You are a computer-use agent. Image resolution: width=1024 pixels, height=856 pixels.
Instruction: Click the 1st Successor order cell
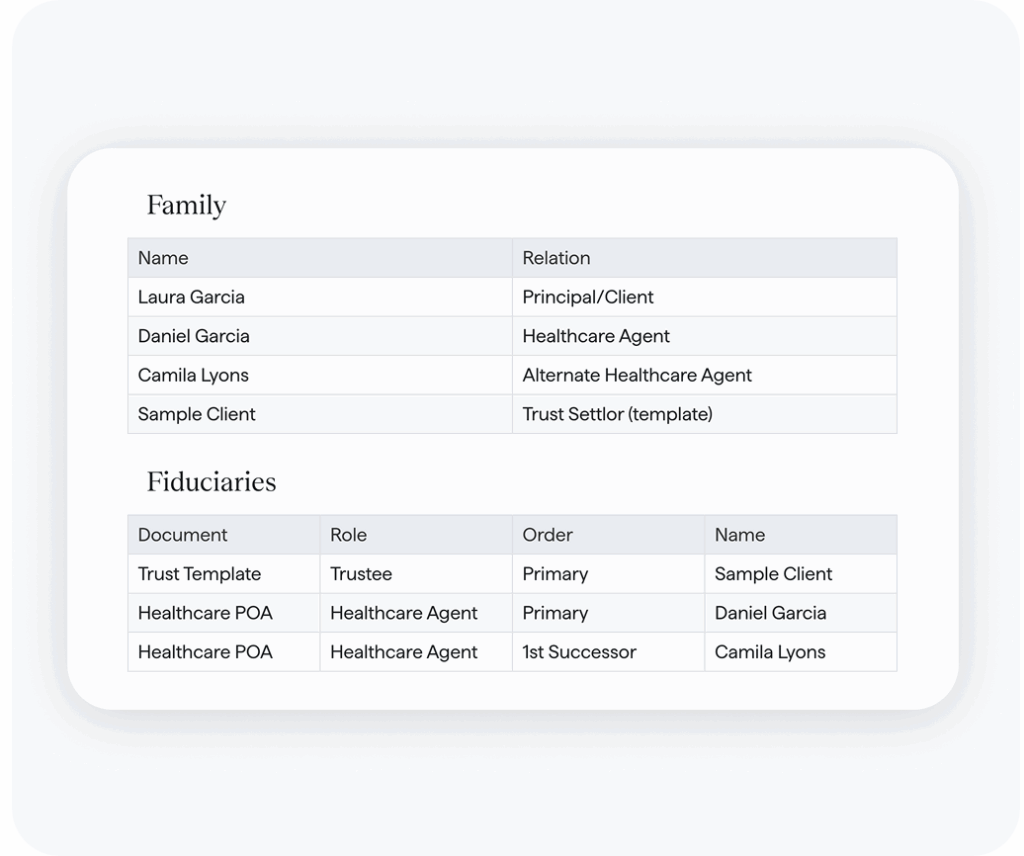tap(609, 652)
